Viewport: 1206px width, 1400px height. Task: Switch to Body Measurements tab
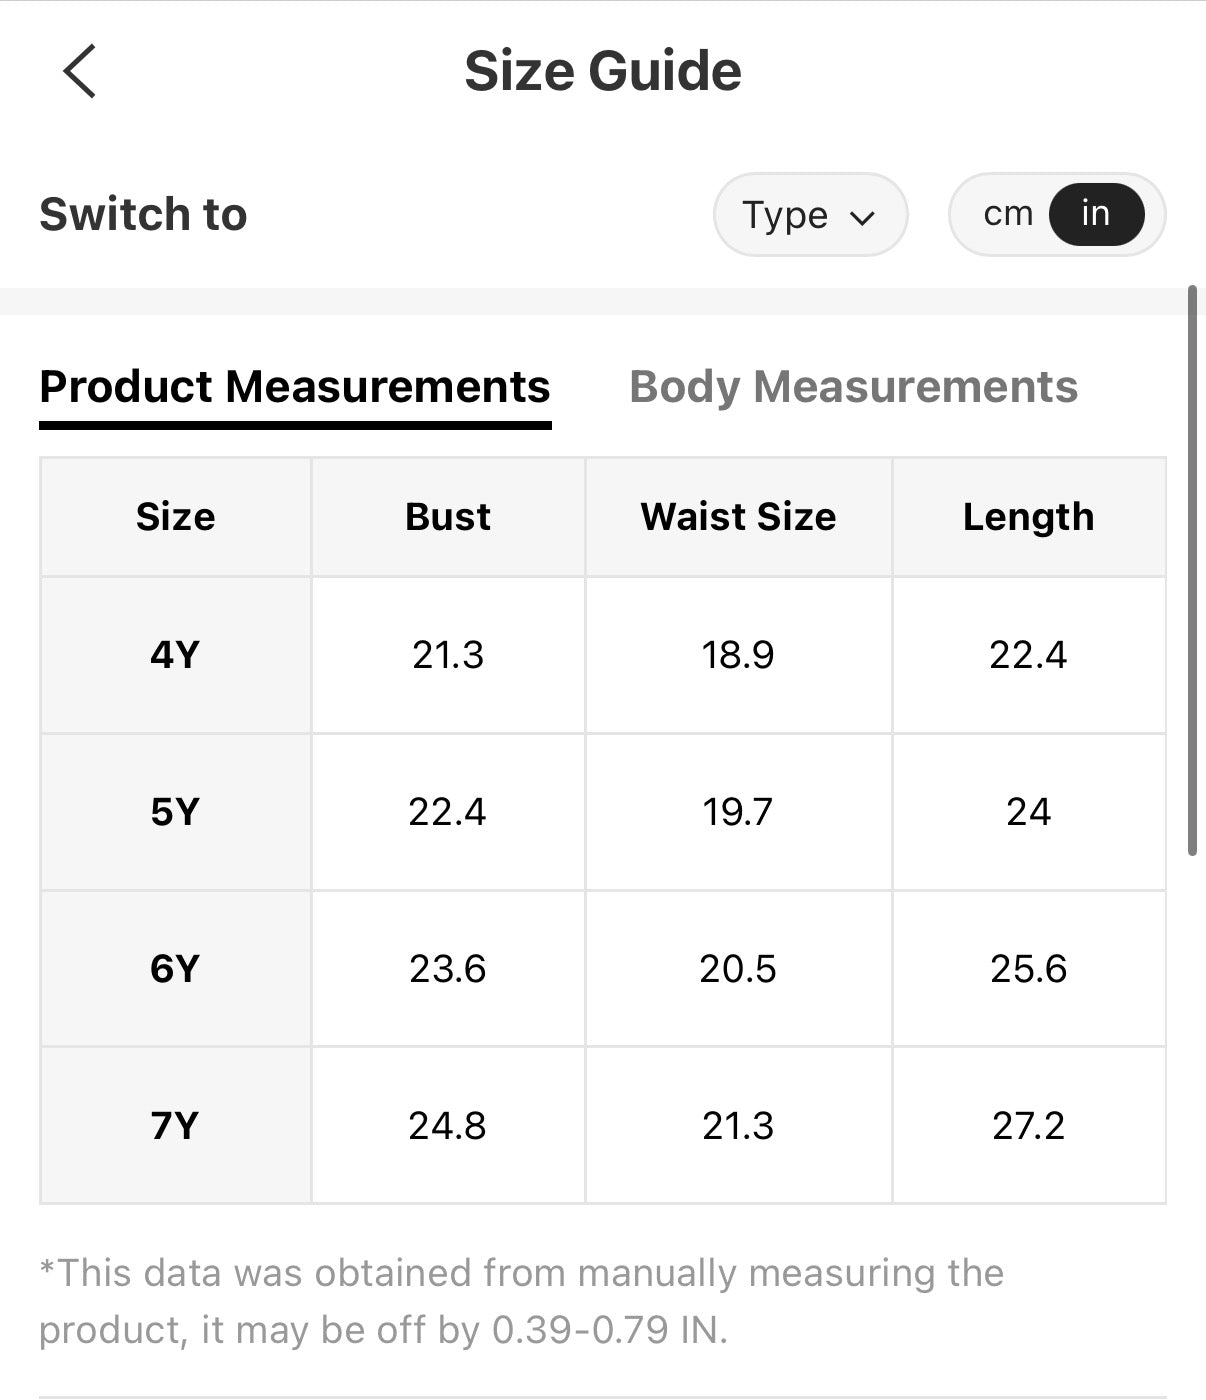coord(853,387)
